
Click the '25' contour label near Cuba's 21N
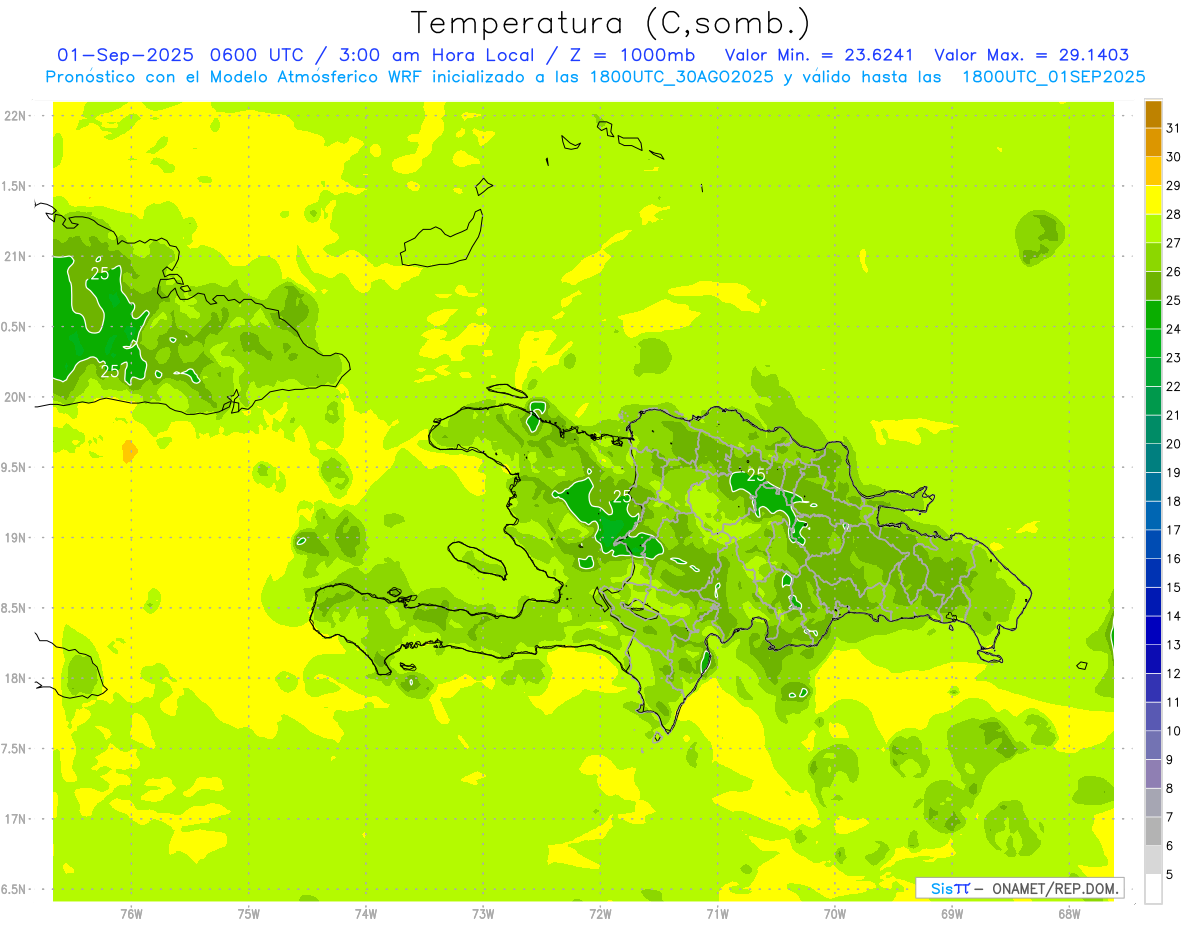tap(100, 273)
